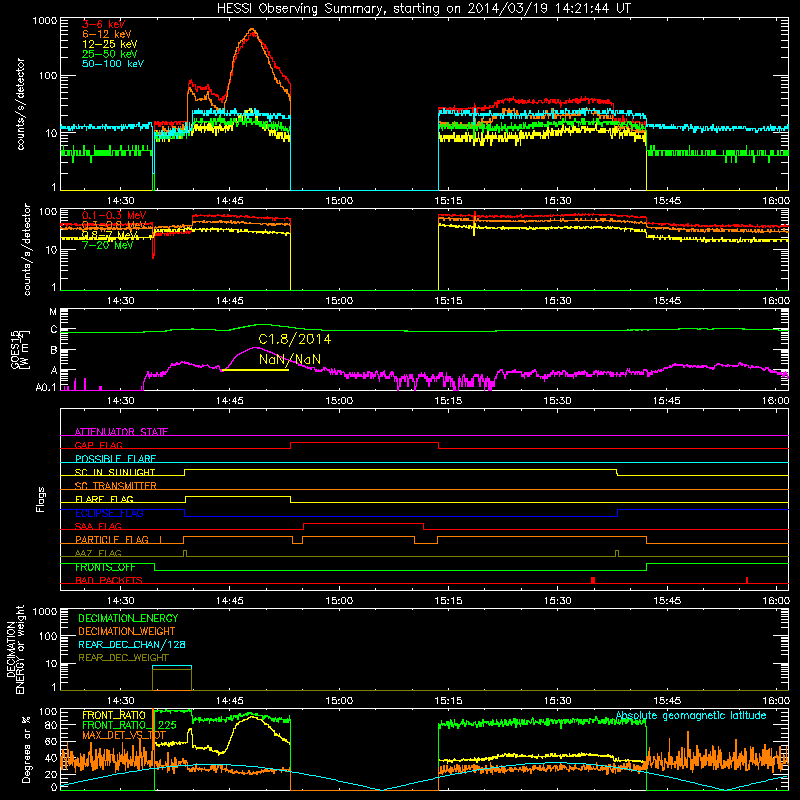Click the REAR_DEC_WEIGHT legend label
Screen dimensions: 800x800
tap(123, 658)
